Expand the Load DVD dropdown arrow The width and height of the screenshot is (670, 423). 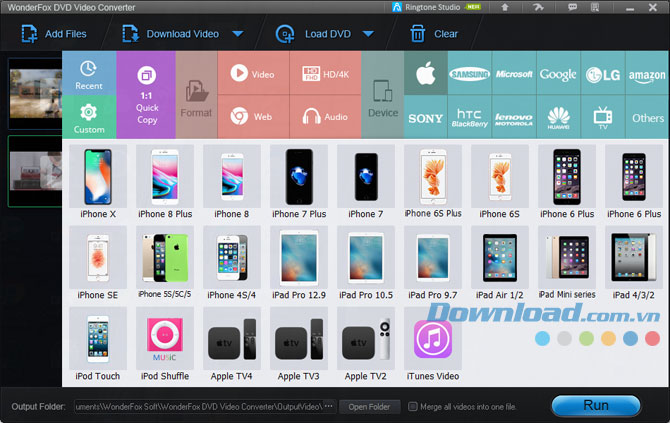pos(368,34)
